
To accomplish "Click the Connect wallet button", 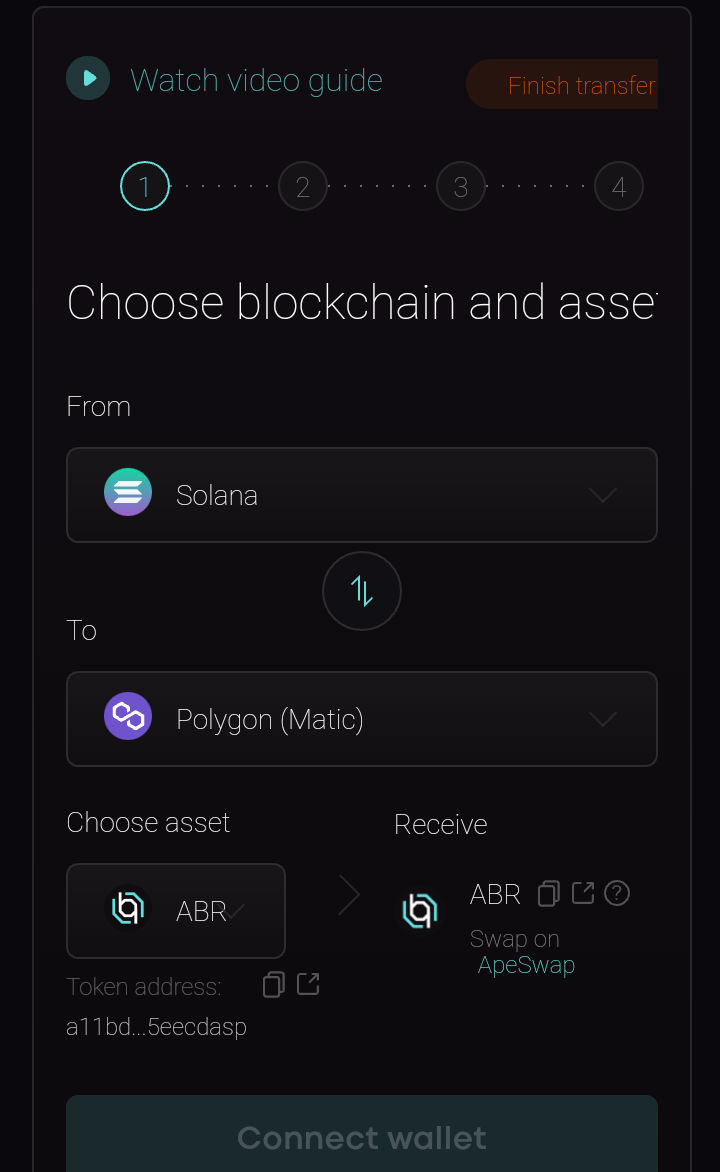I will tap(362, 1137).
